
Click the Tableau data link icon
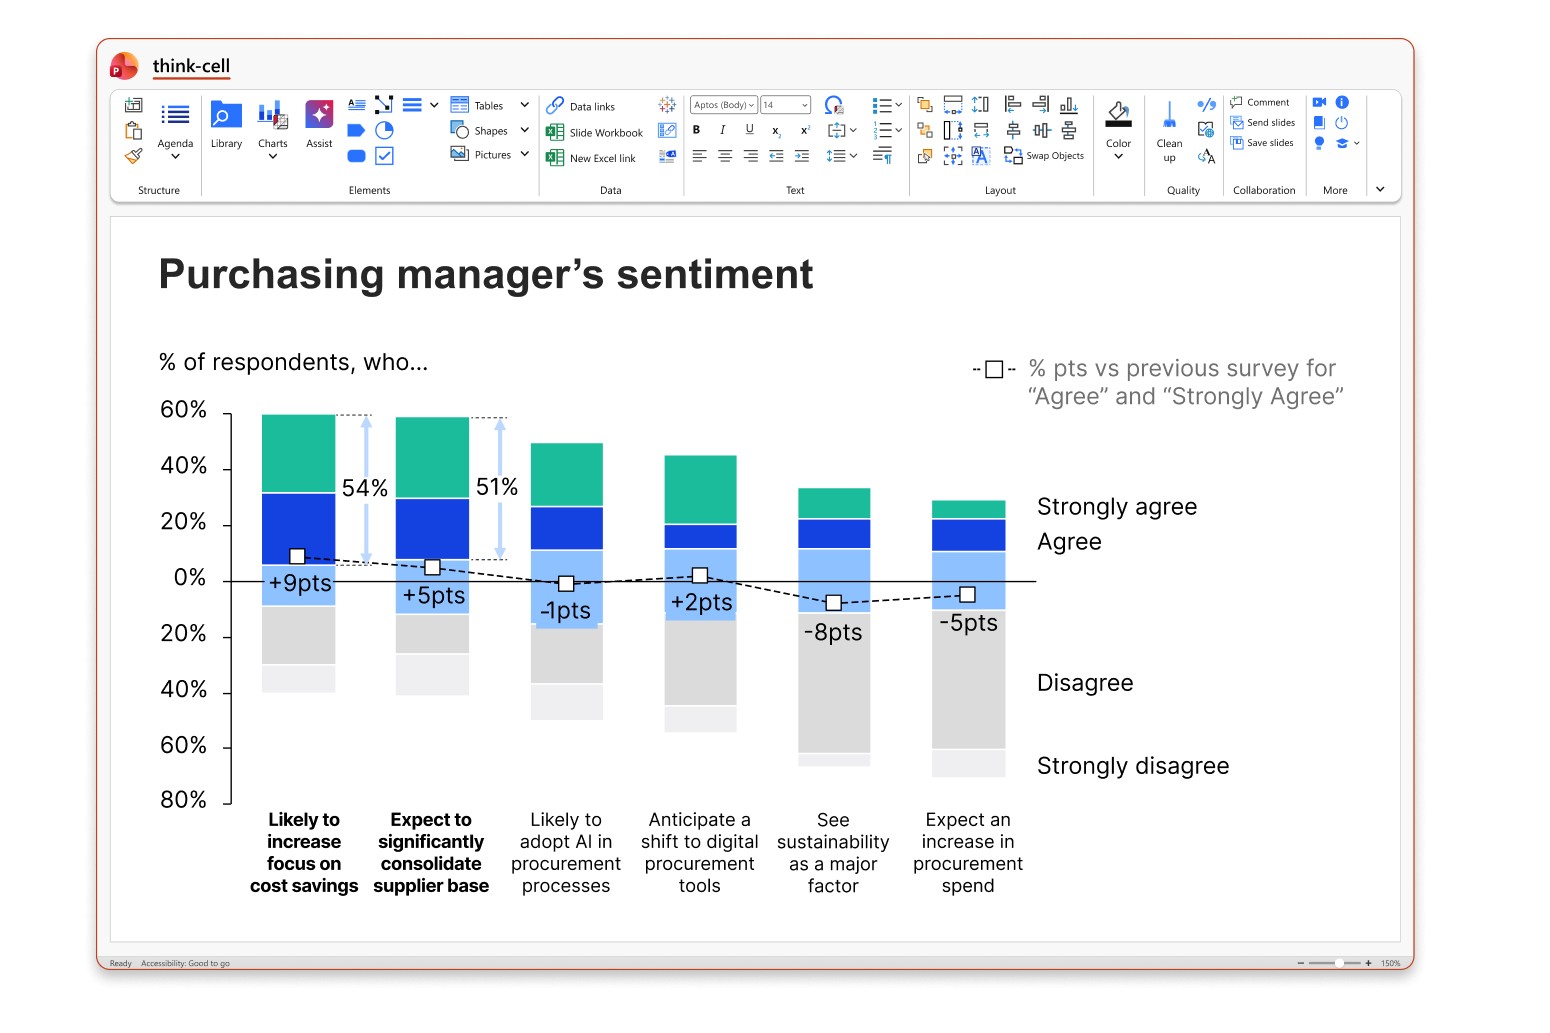(667, 105)
